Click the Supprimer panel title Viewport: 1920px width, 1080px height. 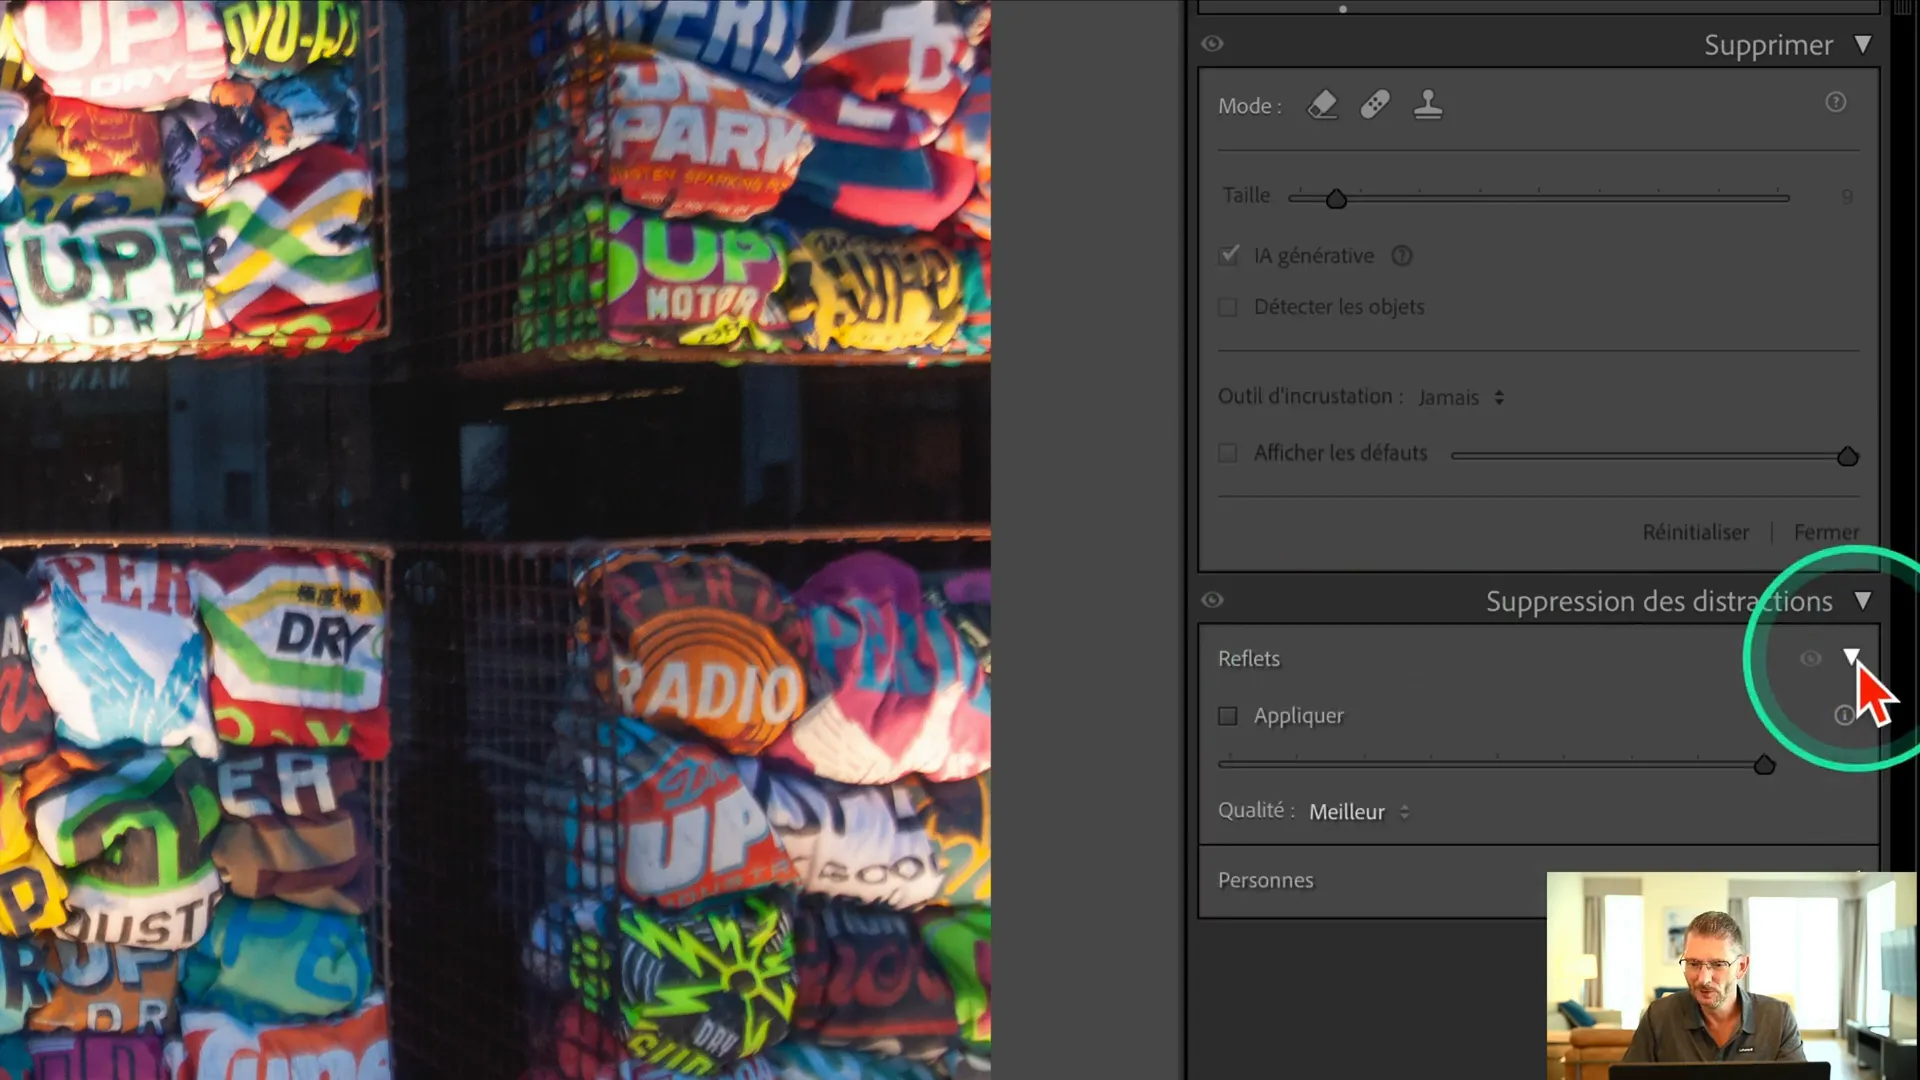point(1768,45)
